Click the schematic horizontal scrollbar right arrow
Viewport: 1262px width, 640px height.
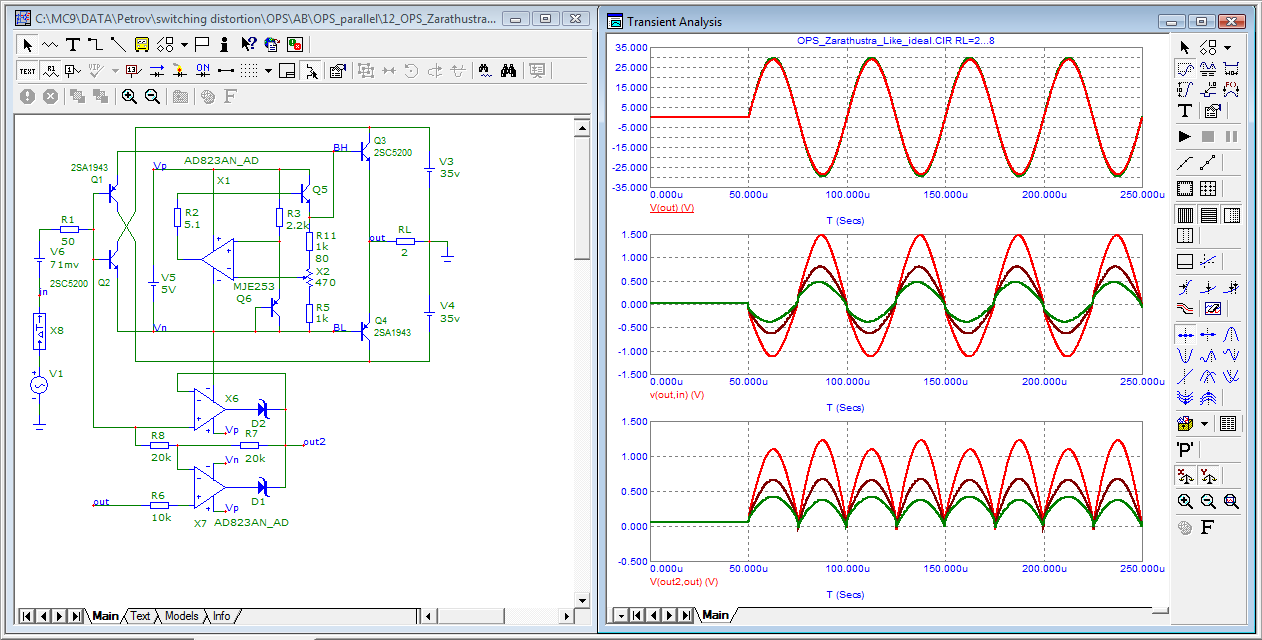566,616
